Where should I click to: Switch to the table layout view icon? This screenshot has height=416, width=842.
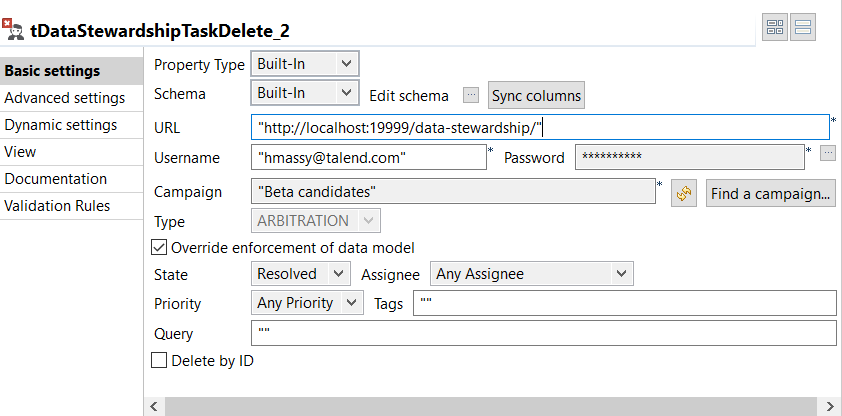775,28
